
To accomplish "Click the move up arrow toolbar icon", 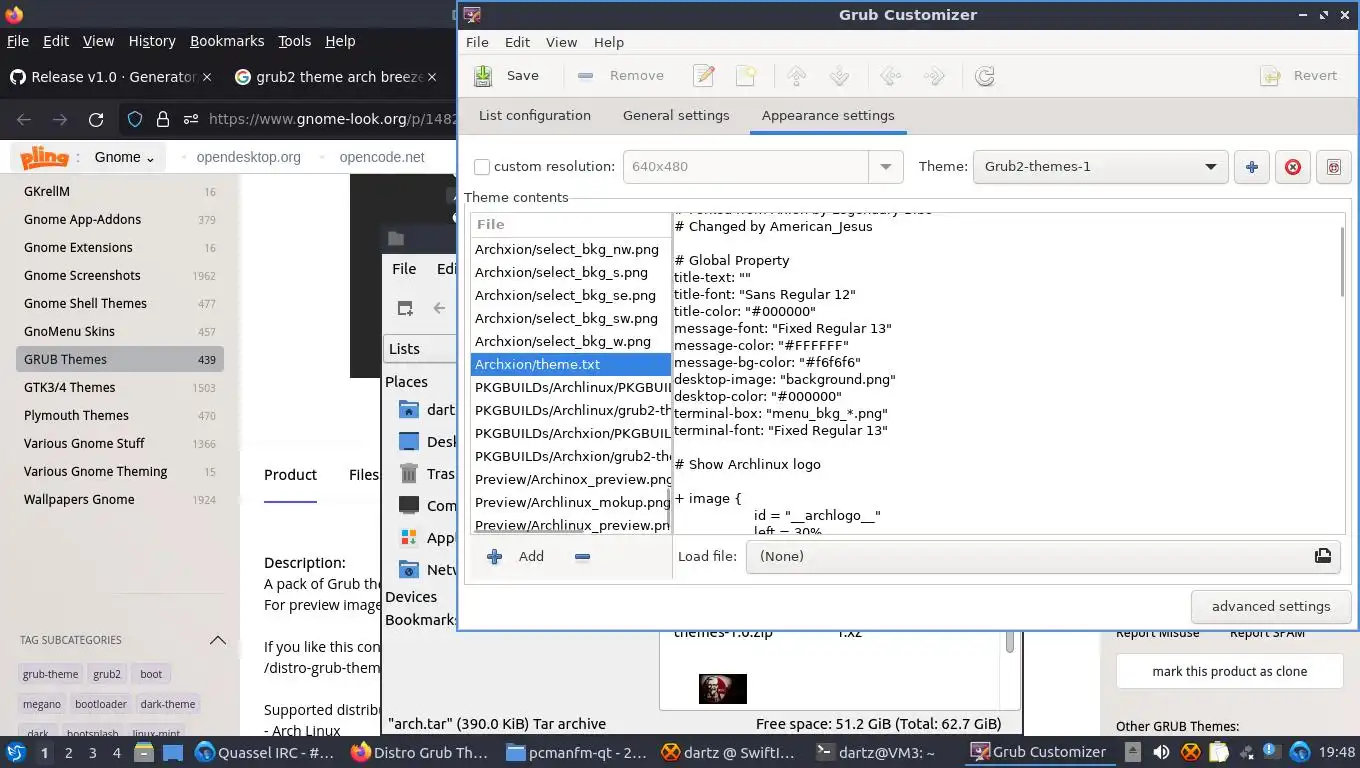I will (x=797, y=76).
